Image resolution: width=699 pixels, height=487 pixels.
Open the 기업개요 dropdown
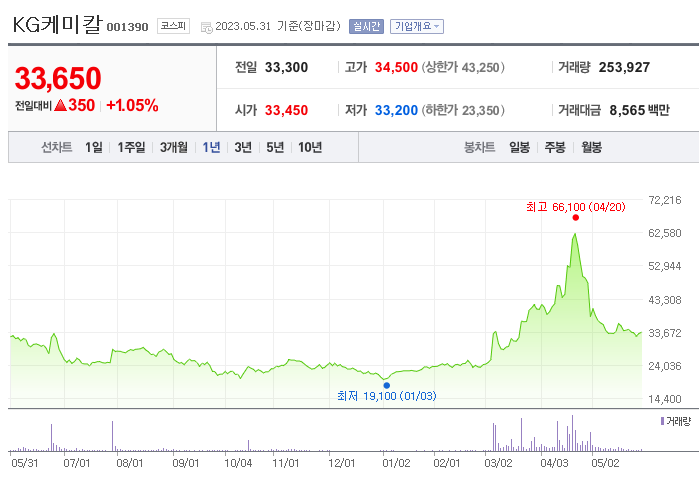pyautogui.click(x=416, y=26)
